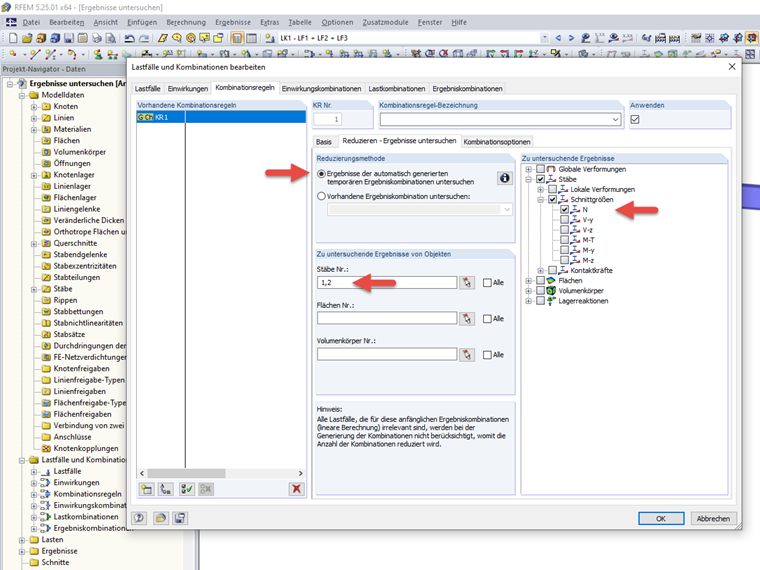Click the rename combination rule A-B icon
The image size is (760, 570).
coord(166,489)
